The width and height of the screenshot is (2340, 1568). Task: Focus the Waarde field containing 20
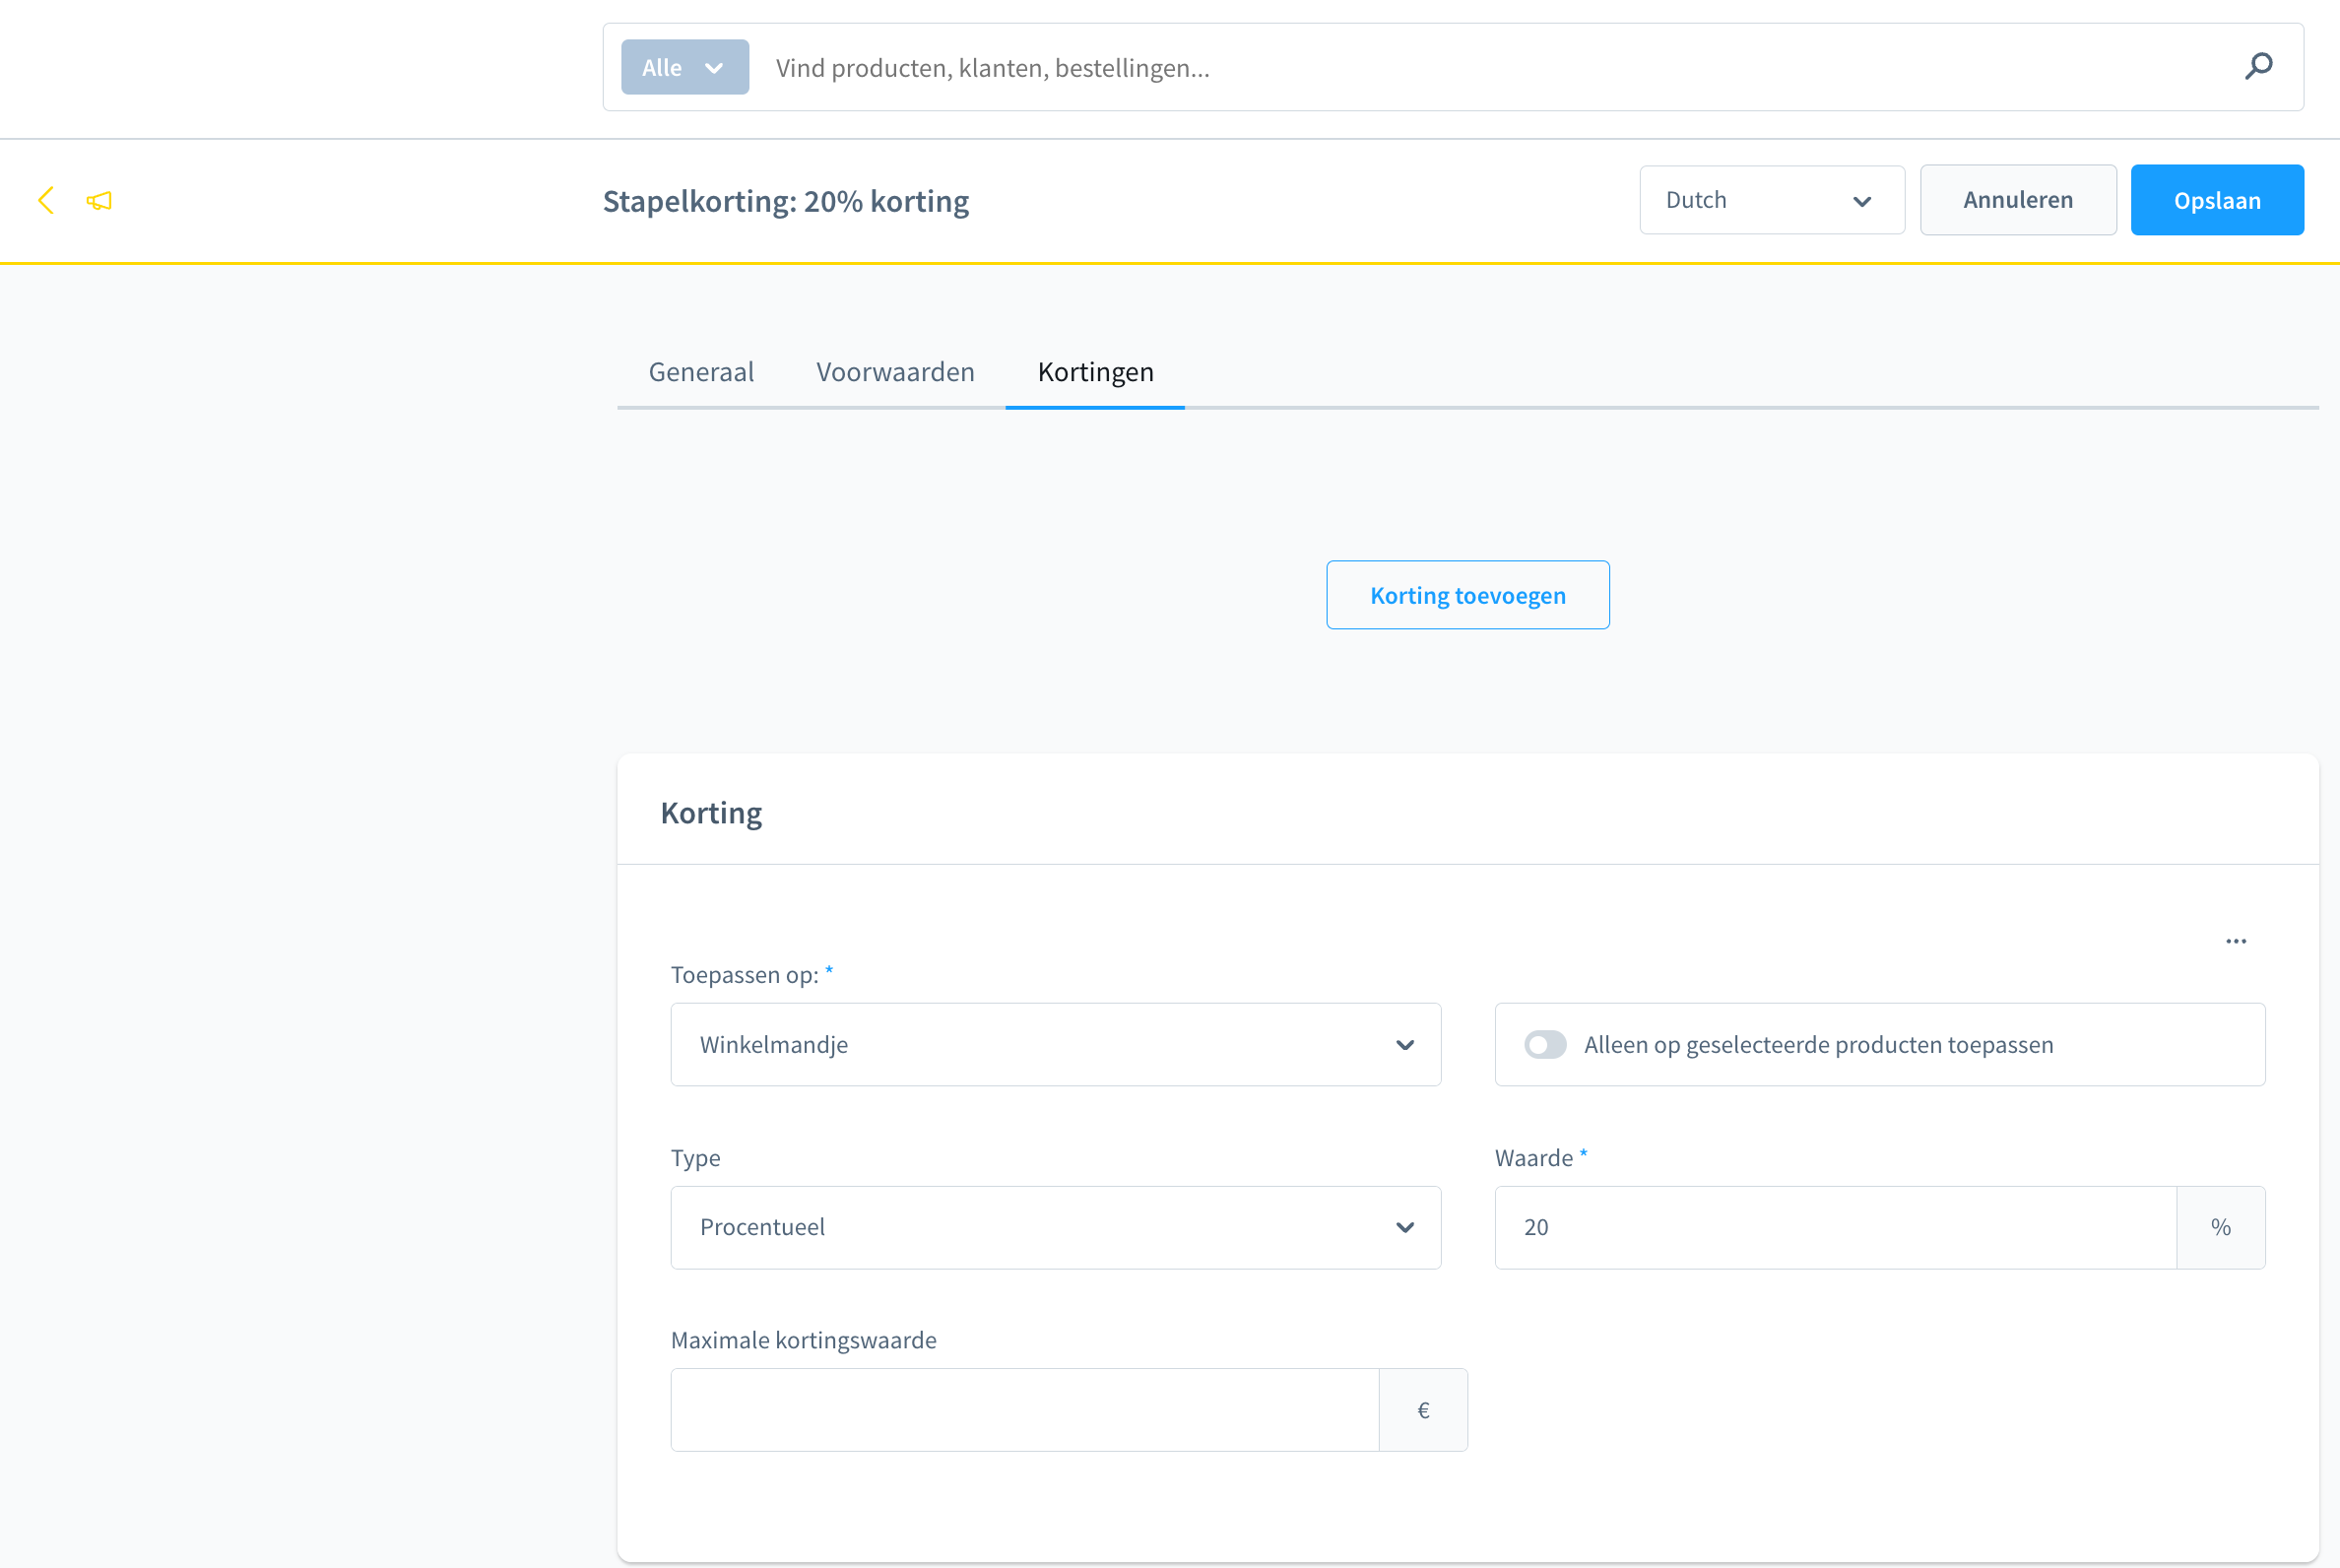(1834, 1227)
